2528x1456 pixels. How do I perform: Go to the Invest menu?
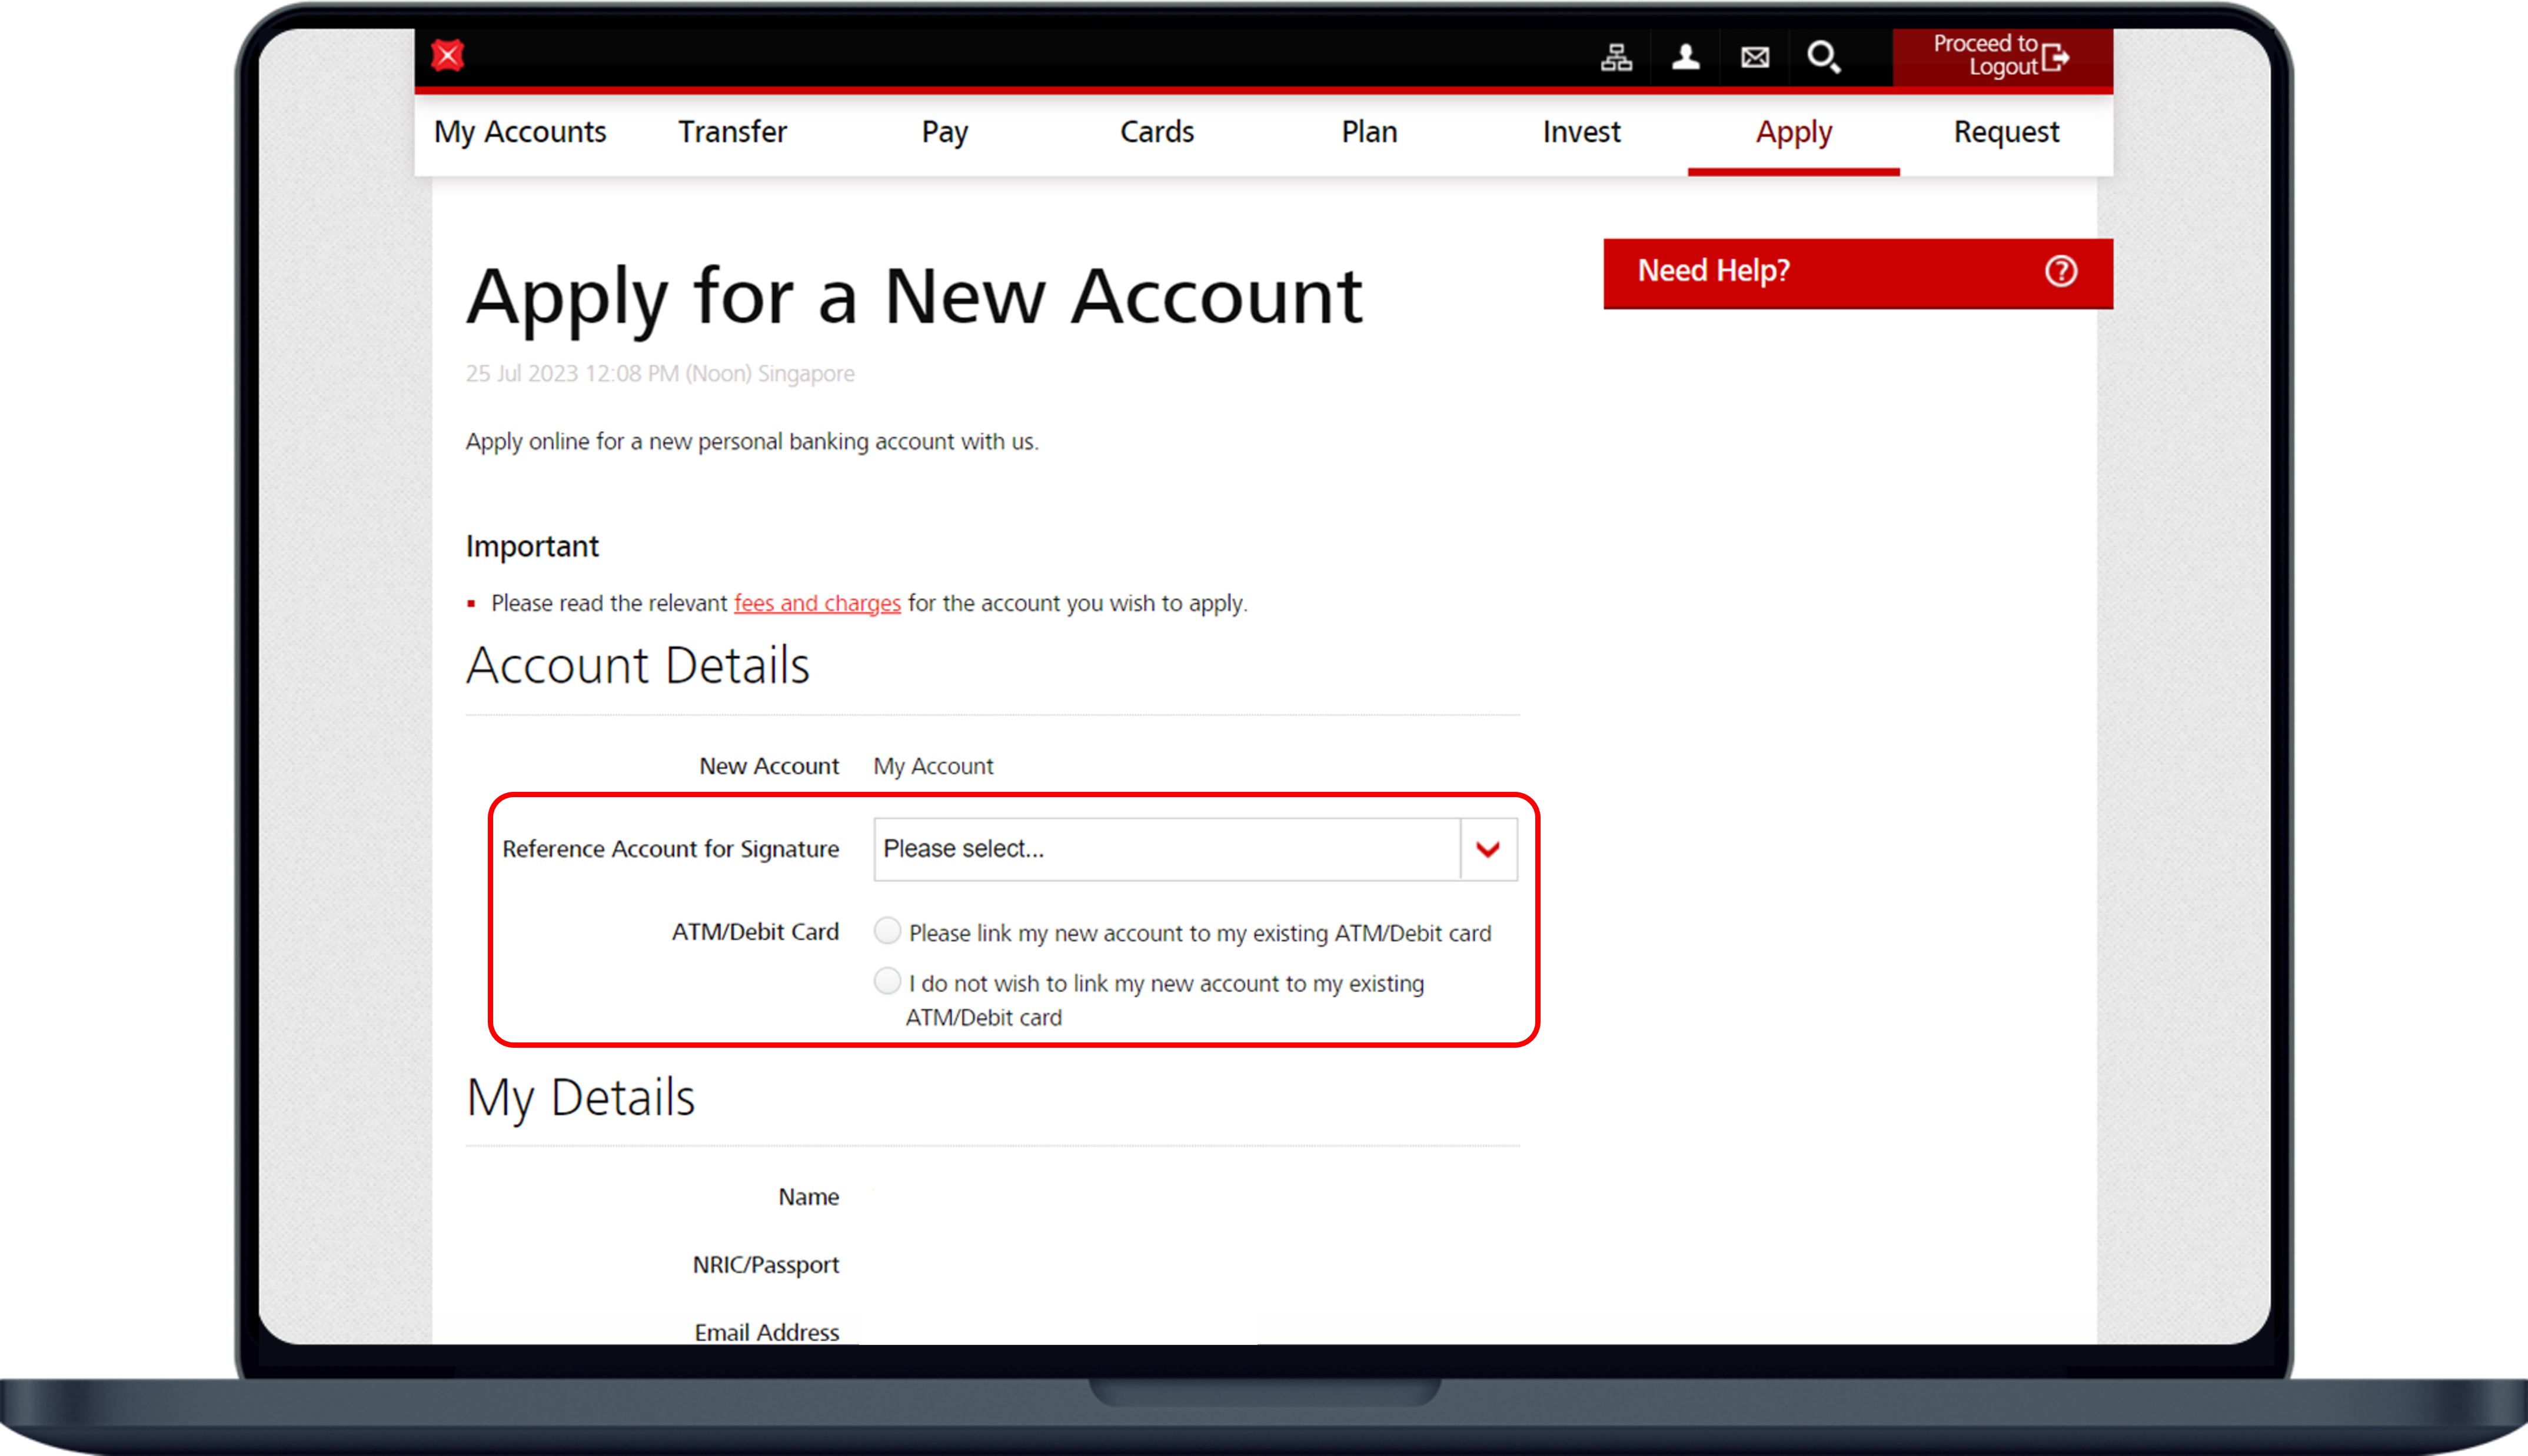pos(1581,132)
